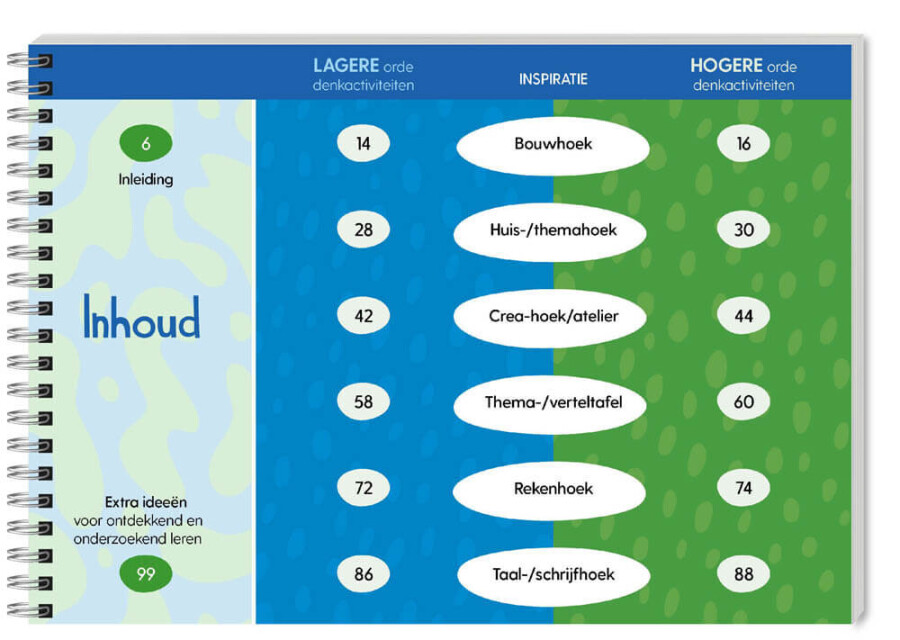
Task: Select the INSPIRATIE column header
Action: [552, 78]
